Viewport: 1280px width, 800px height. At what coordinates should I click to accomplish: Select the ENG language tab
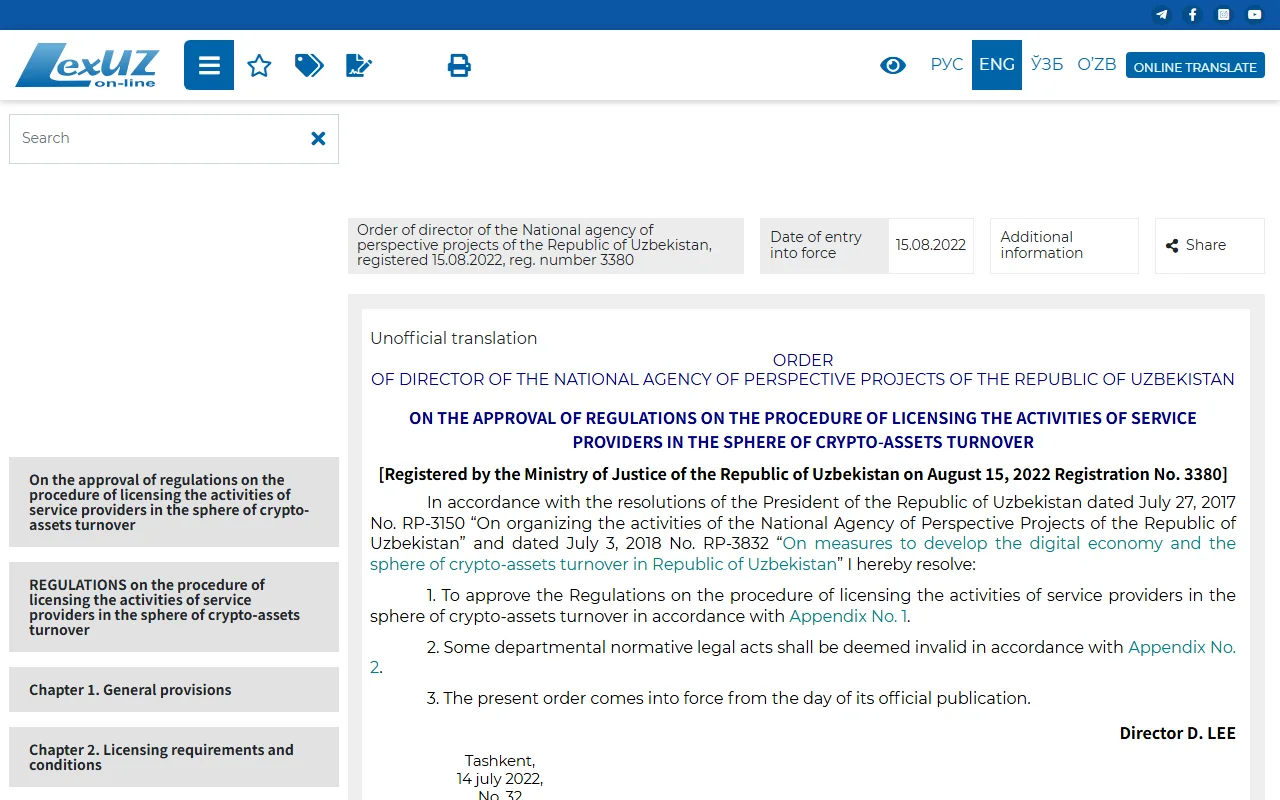point(997,65)
